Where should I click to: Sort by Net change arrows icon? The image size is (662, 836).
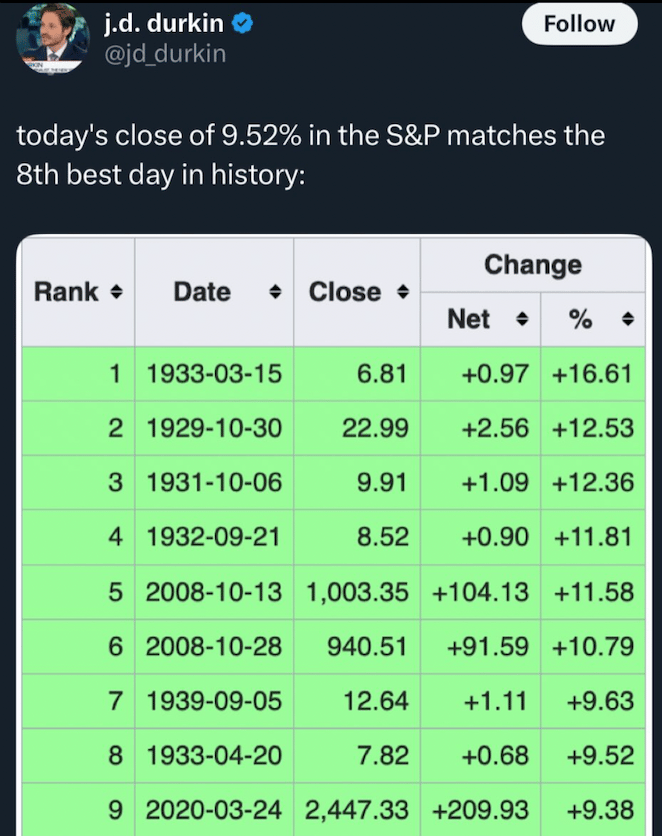(522, 319)
